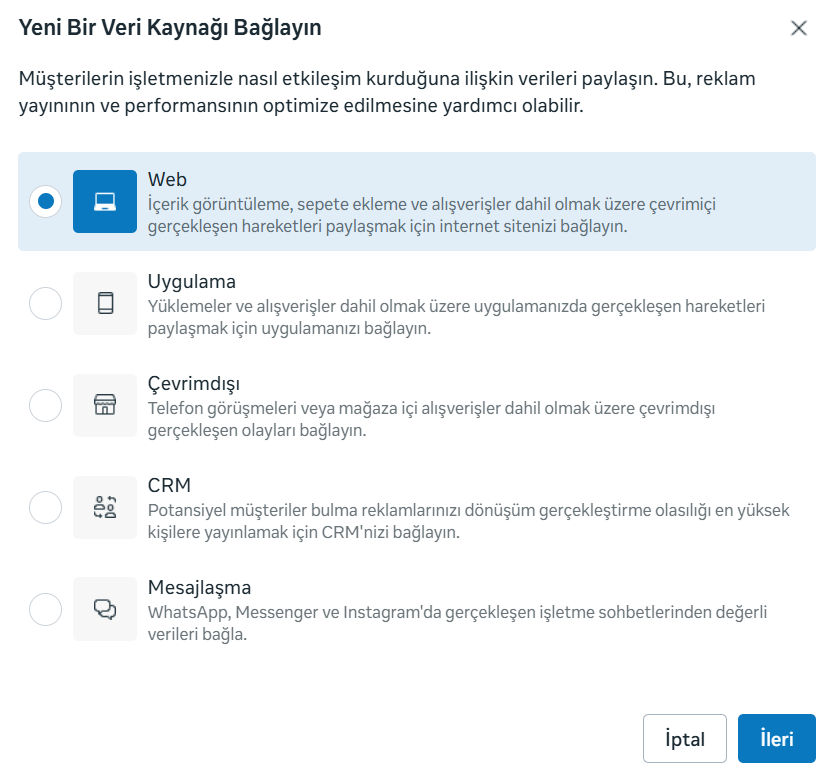Select the Web radio button
828x777 pixels.
[45, 201]
